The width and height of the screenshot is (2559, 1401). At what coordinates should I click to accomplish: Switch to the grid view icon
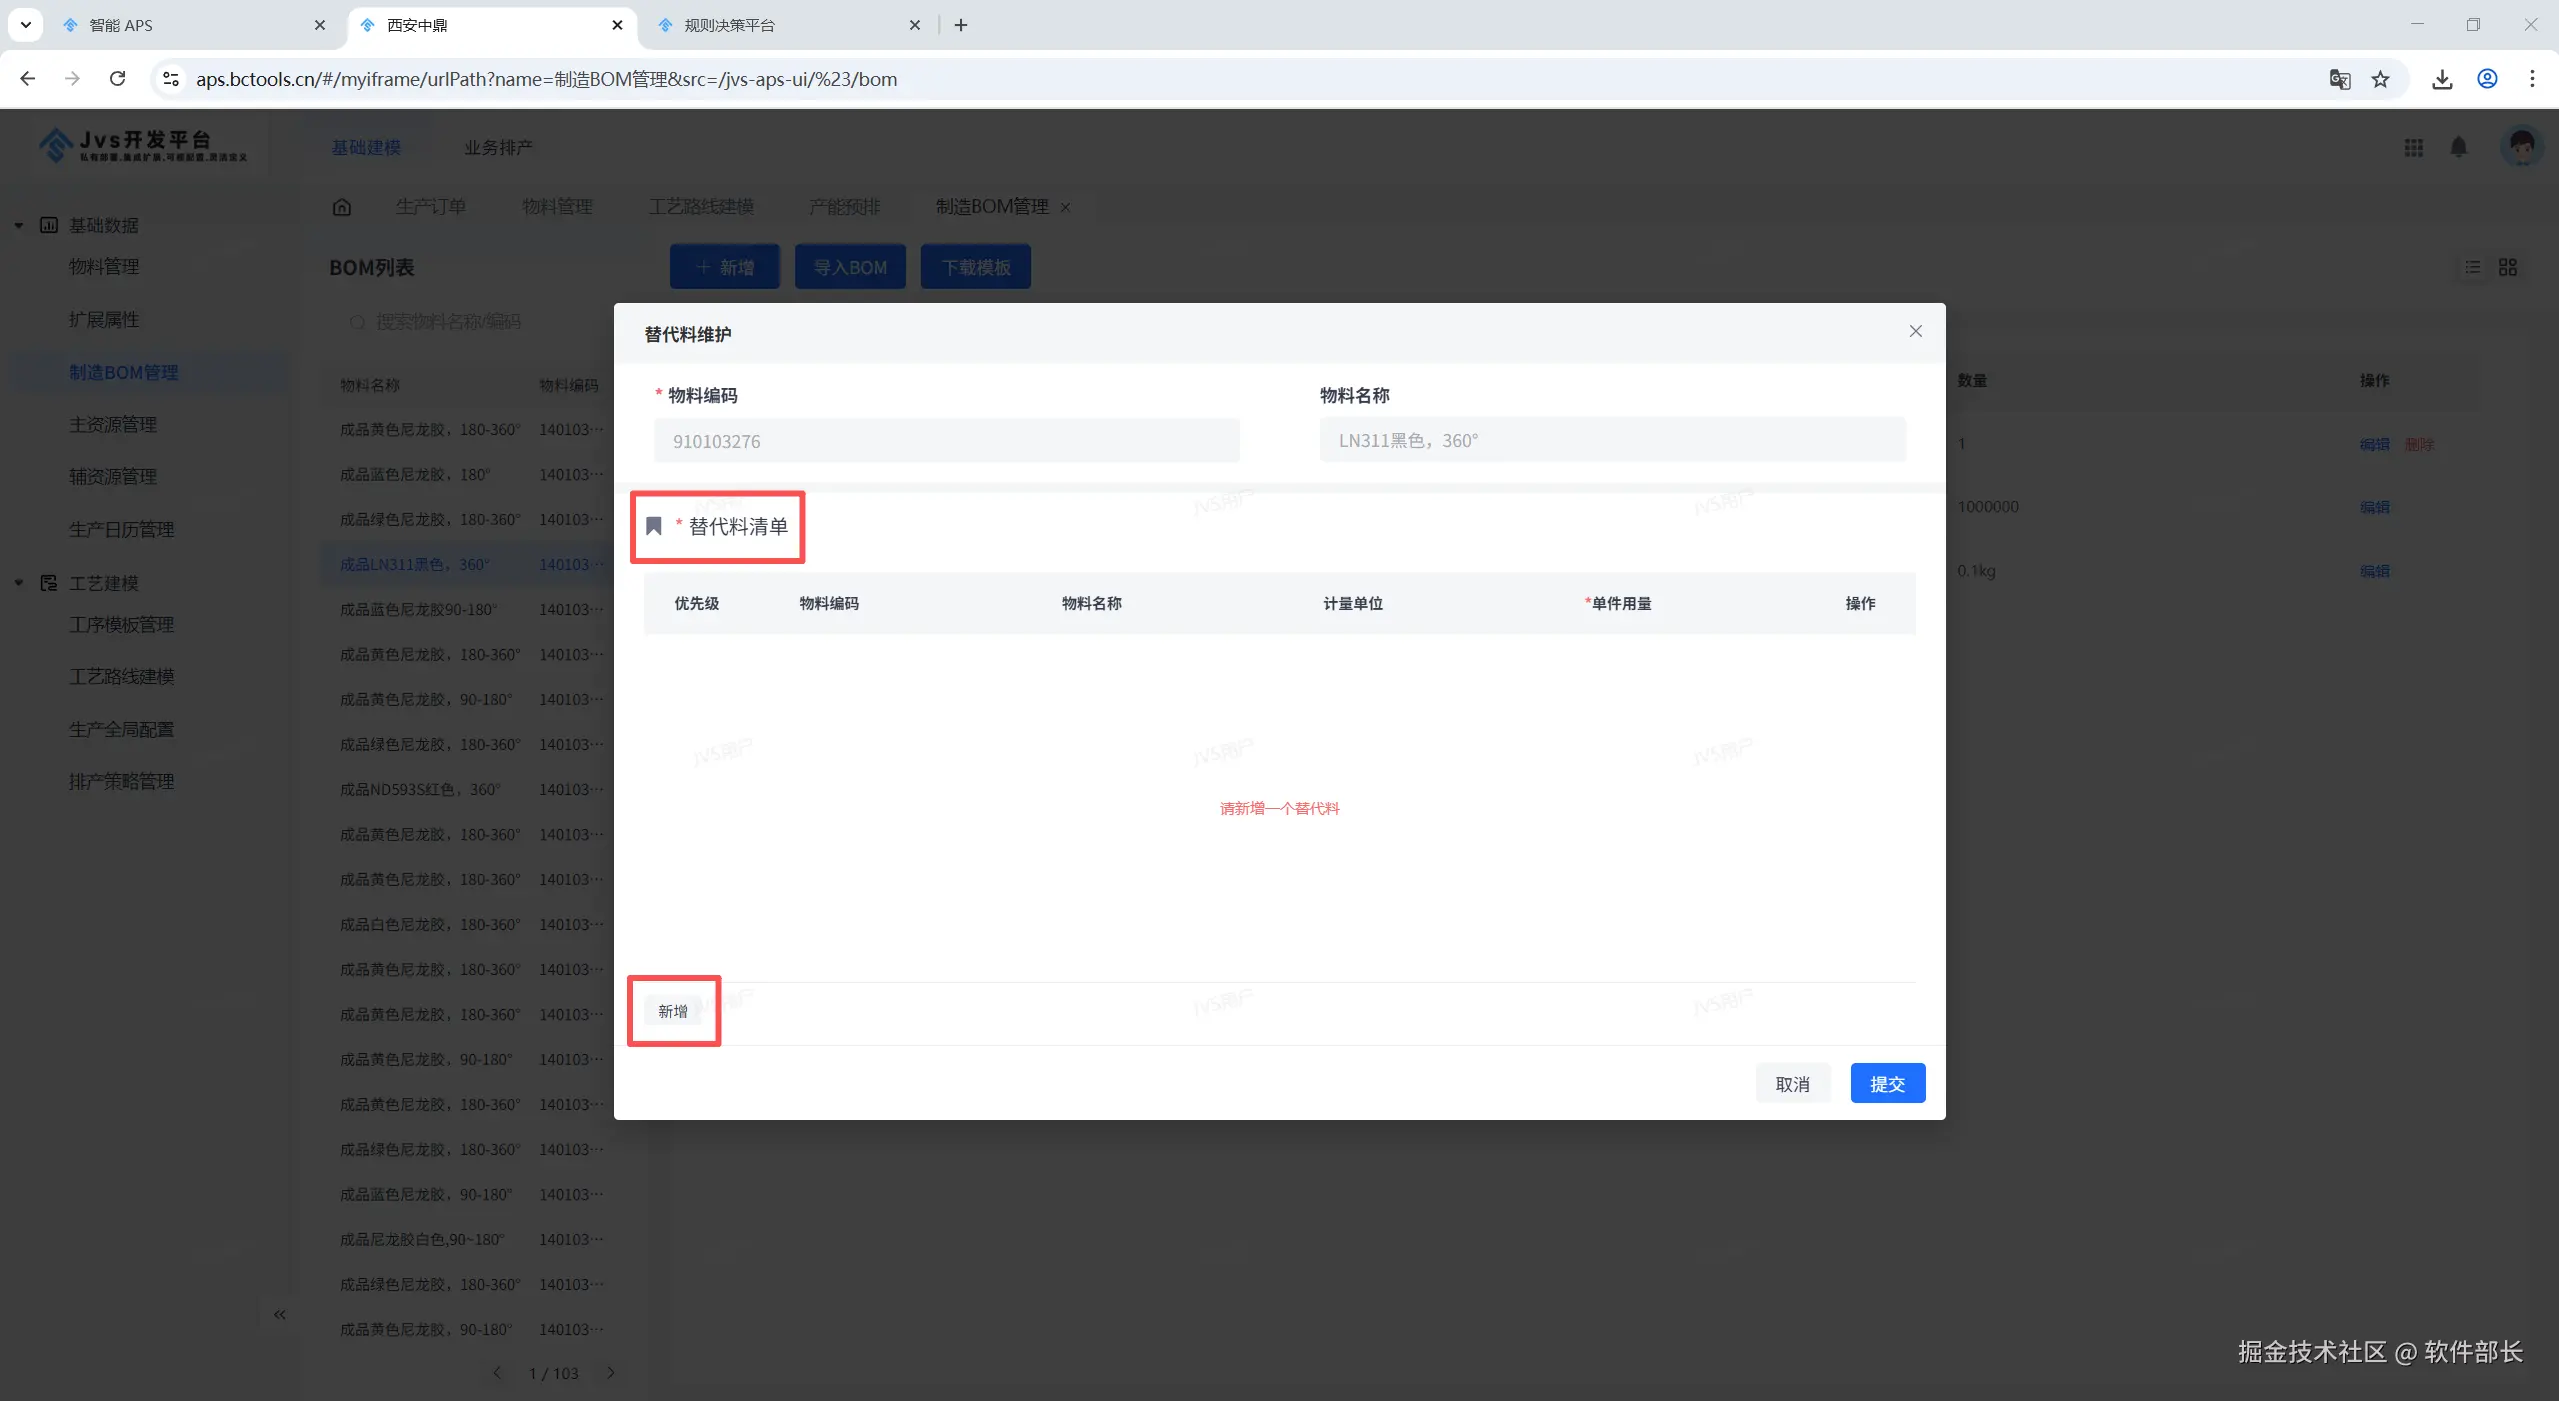[2507, 267]
